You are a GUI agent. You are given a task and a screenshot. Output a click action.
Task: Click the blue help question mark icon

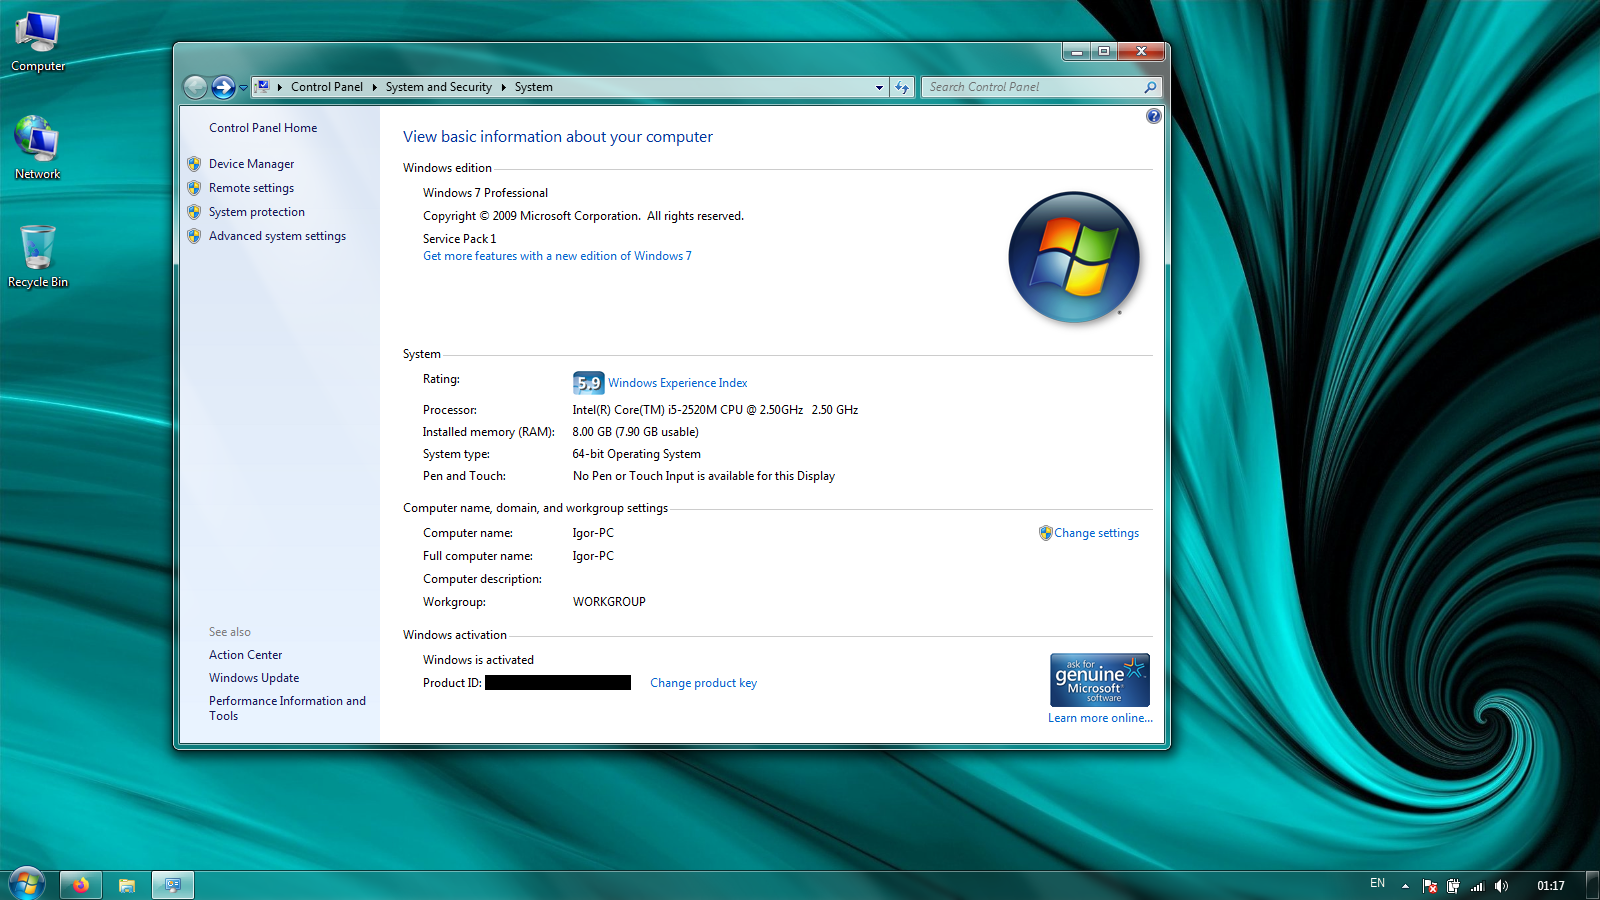tap(1153, 117)
